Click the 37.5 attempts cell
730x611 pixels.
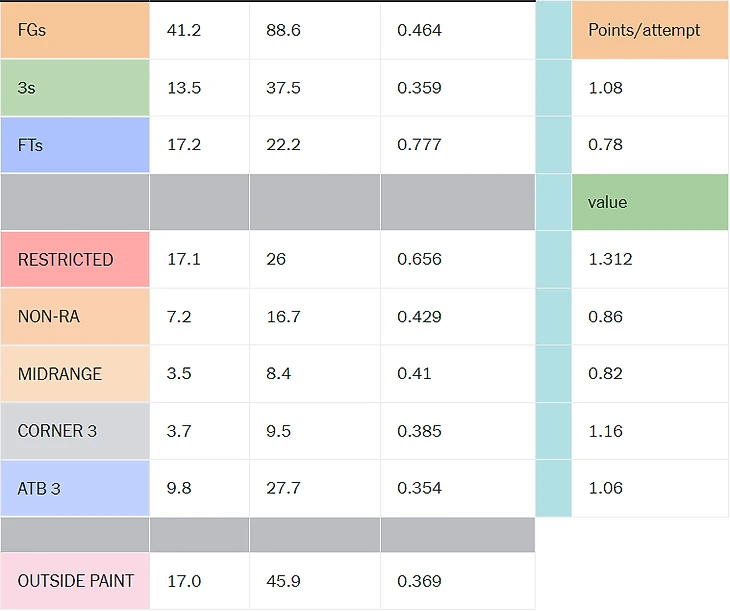click(314, 88)
